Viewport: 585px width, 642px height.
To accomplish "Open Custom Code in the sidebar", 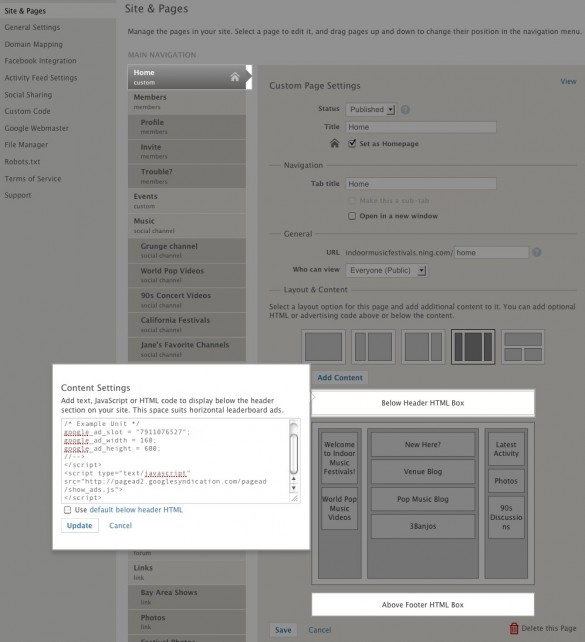I will (x=27, y=111).
